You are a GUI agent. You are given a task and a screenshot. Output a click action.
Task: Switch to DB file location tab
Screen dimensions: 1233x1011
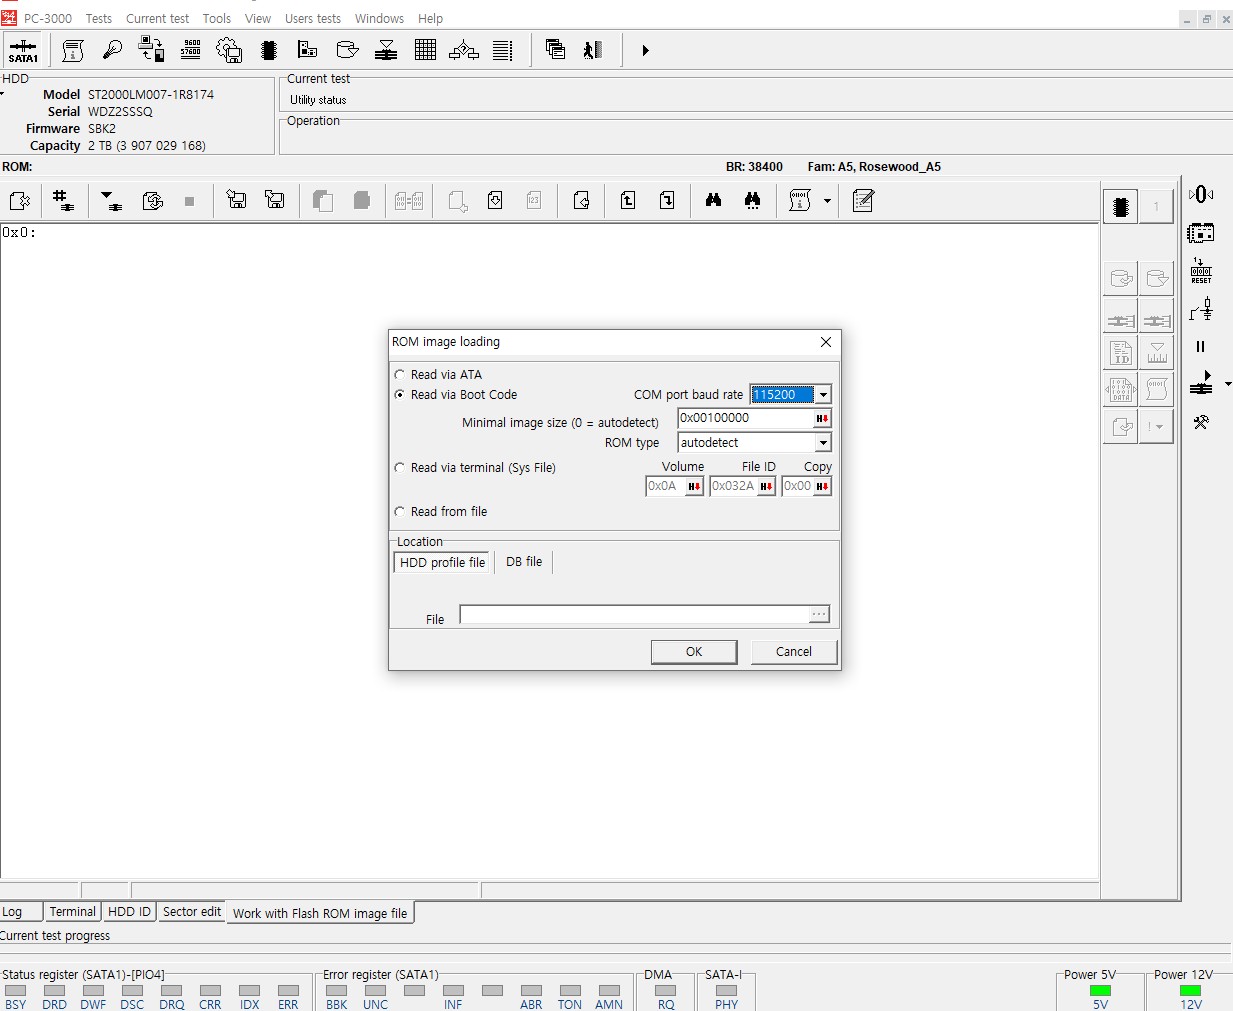click(x=524, y=562)
